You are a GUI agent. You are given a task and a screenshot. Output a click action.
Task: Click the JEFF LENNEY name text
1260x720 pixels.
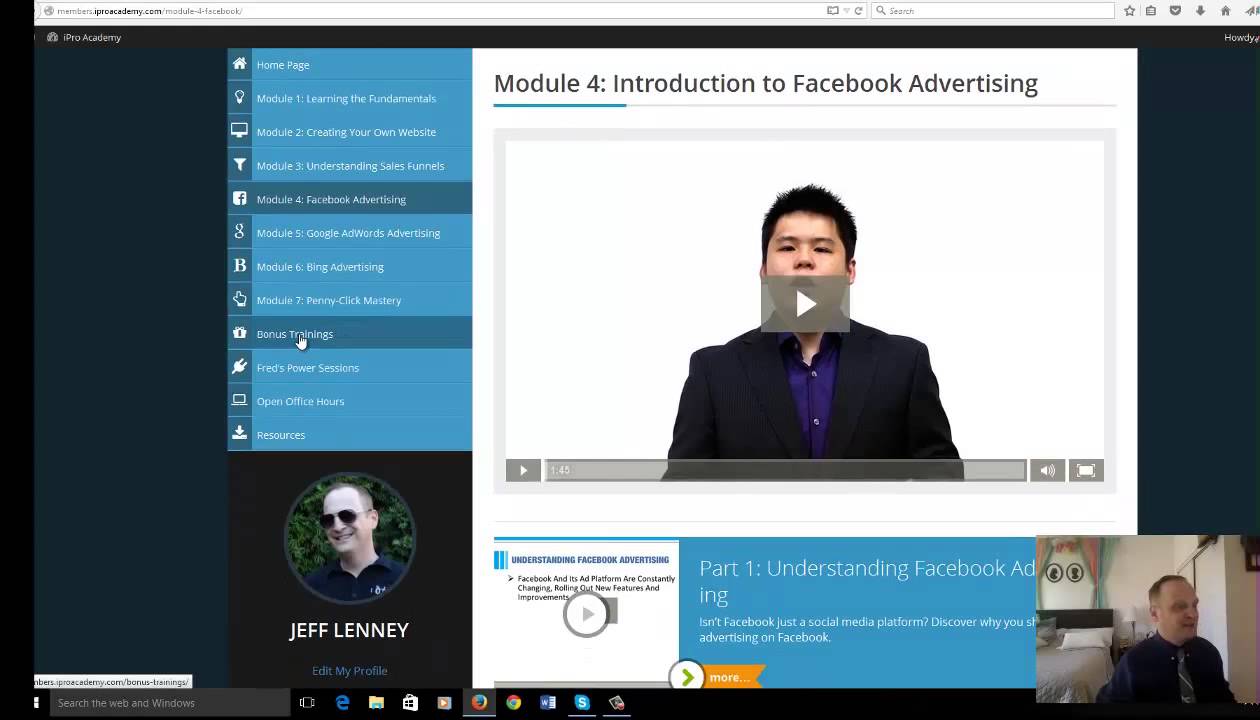(349, 630)
